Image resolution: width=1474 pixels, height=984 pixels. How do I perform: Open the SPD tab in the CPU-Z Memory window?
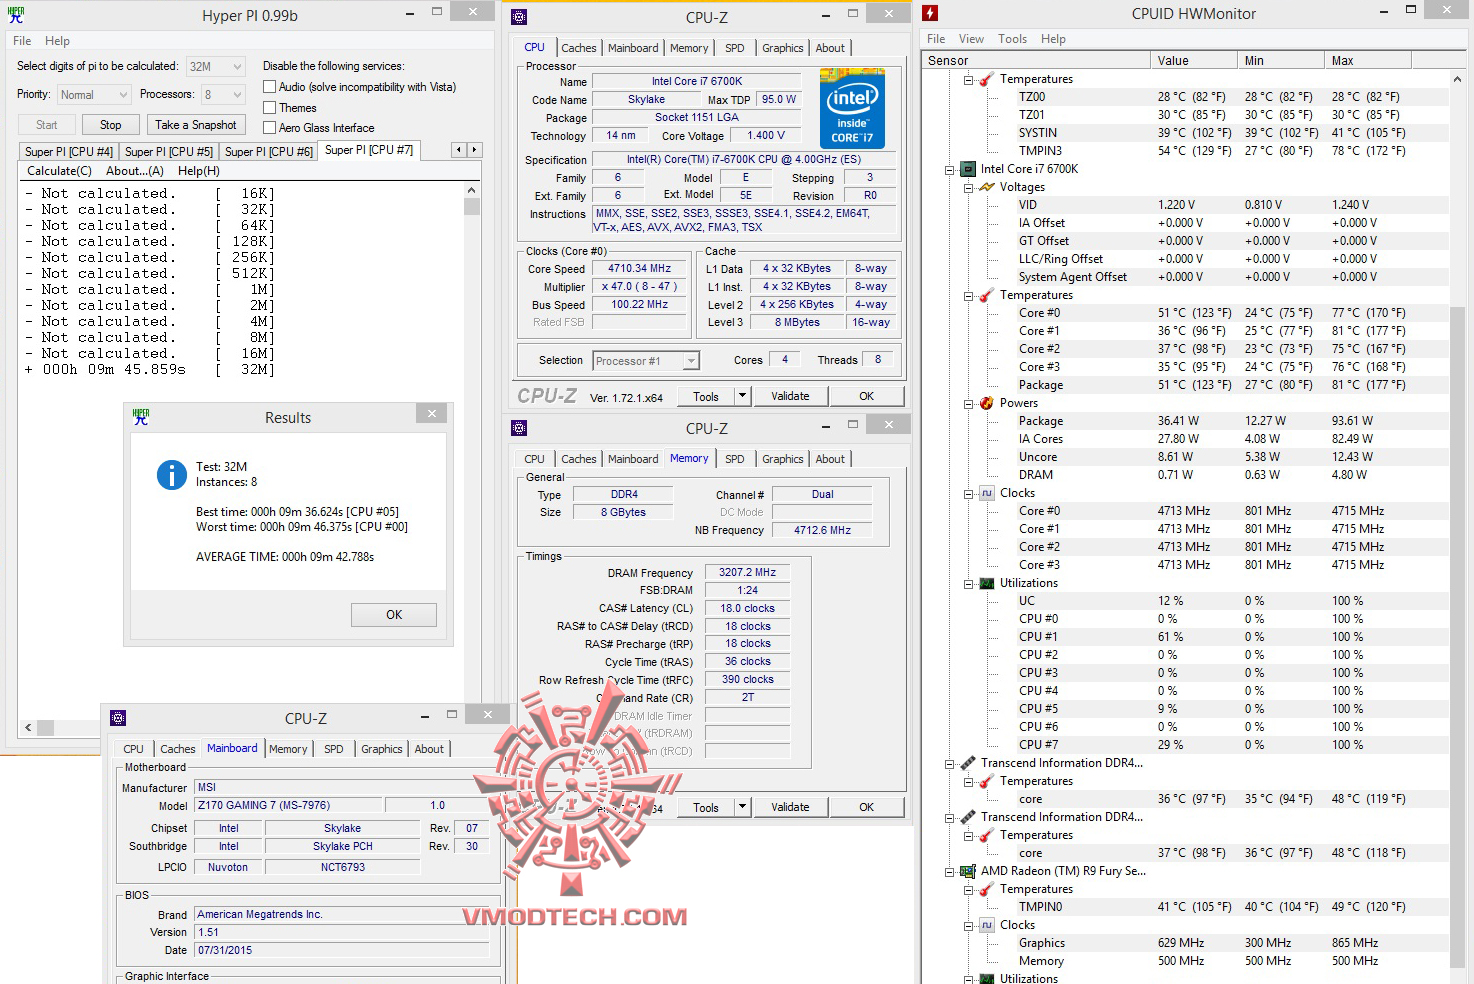(x=735, y=459)
